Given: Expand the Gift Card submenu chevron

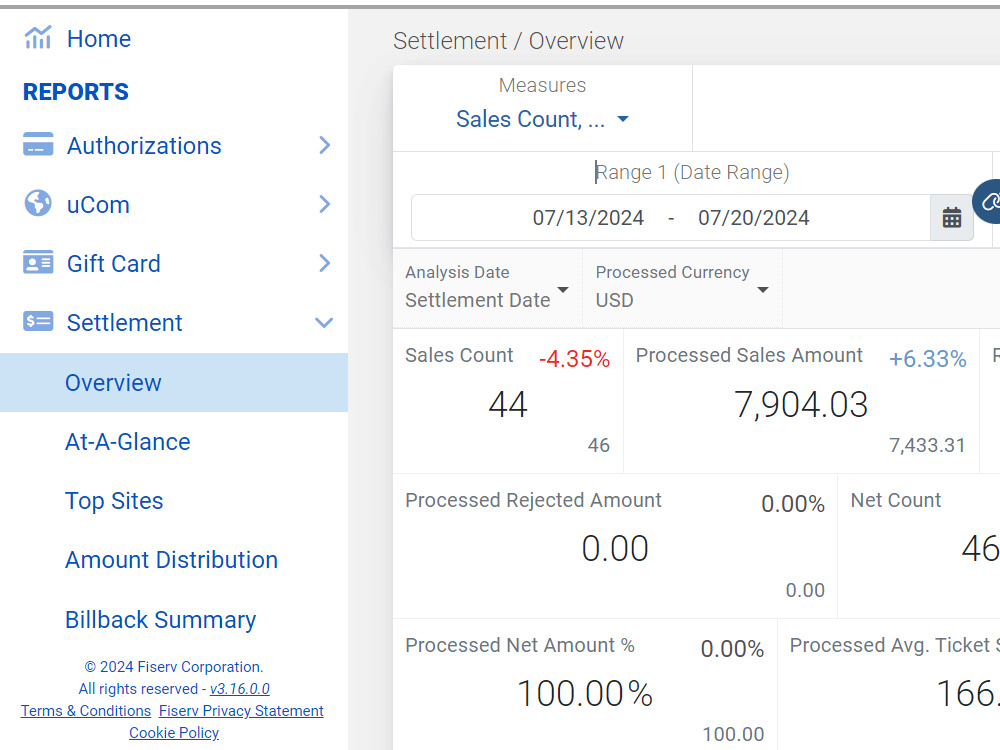Looking at the screenshot, I should click(x=325, y=263).
